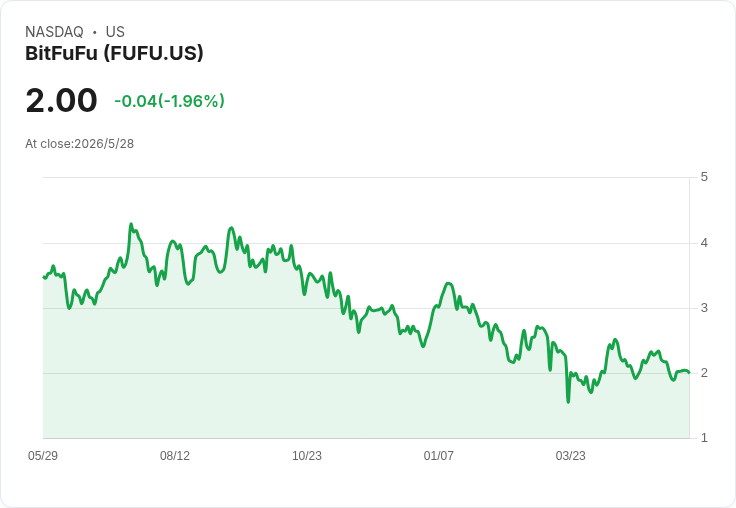The width and height of the screenshot is (736, 508).
Task: Select the 3 price axis label
Action: coord(704,308)
